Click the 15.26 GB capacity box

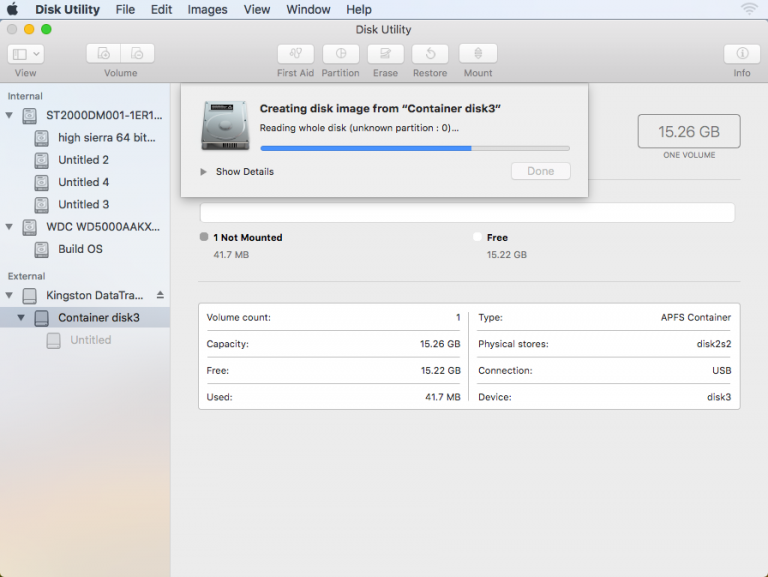tap(689, 131)
